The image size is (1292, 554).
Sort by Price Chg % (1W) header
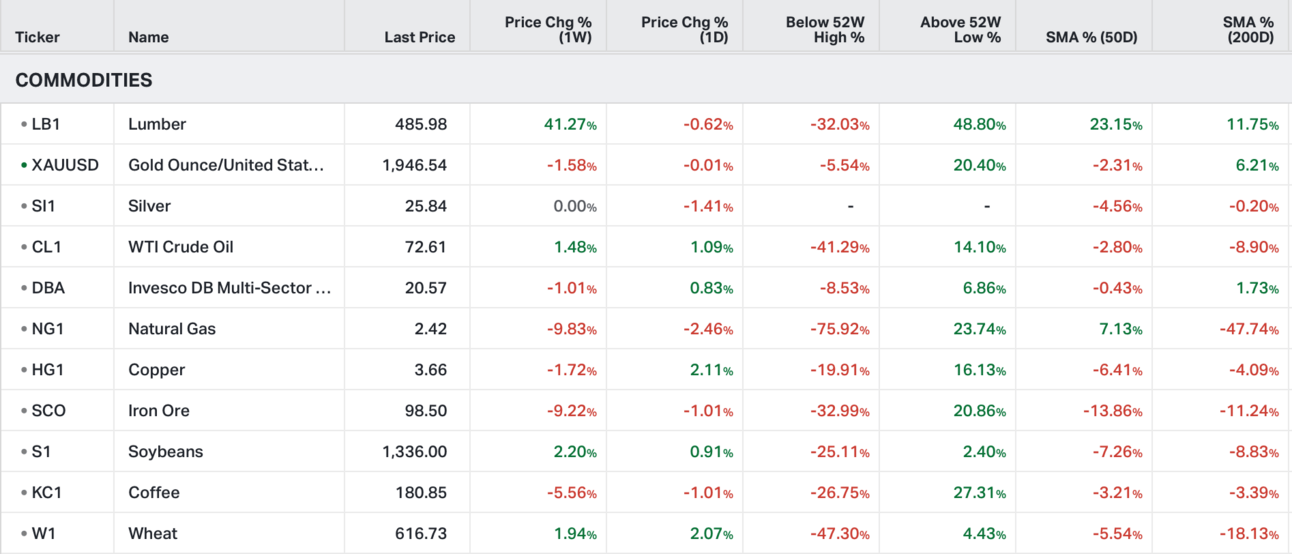point(548,29)
